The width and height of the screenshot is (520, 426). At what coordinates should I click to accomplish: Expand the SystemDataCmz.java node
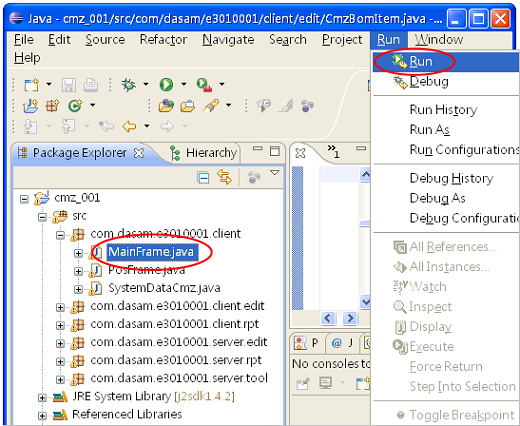(x=78, y=289)
